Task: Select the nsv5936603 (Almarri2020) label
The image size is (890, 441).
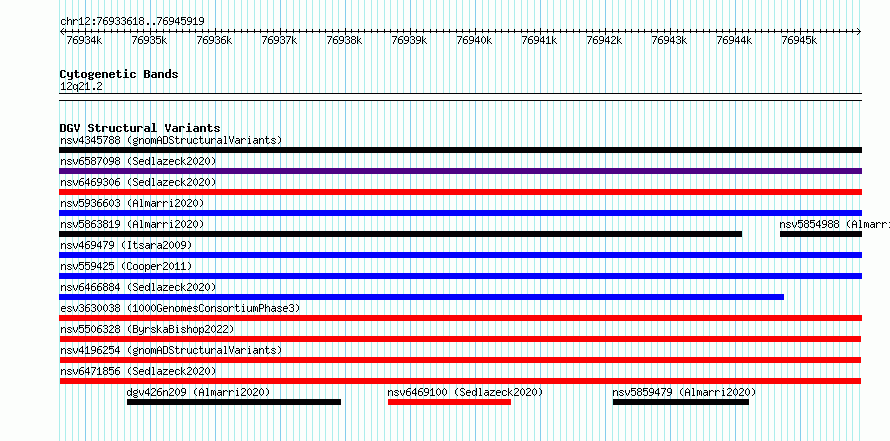Action: (x=132, y=203)
